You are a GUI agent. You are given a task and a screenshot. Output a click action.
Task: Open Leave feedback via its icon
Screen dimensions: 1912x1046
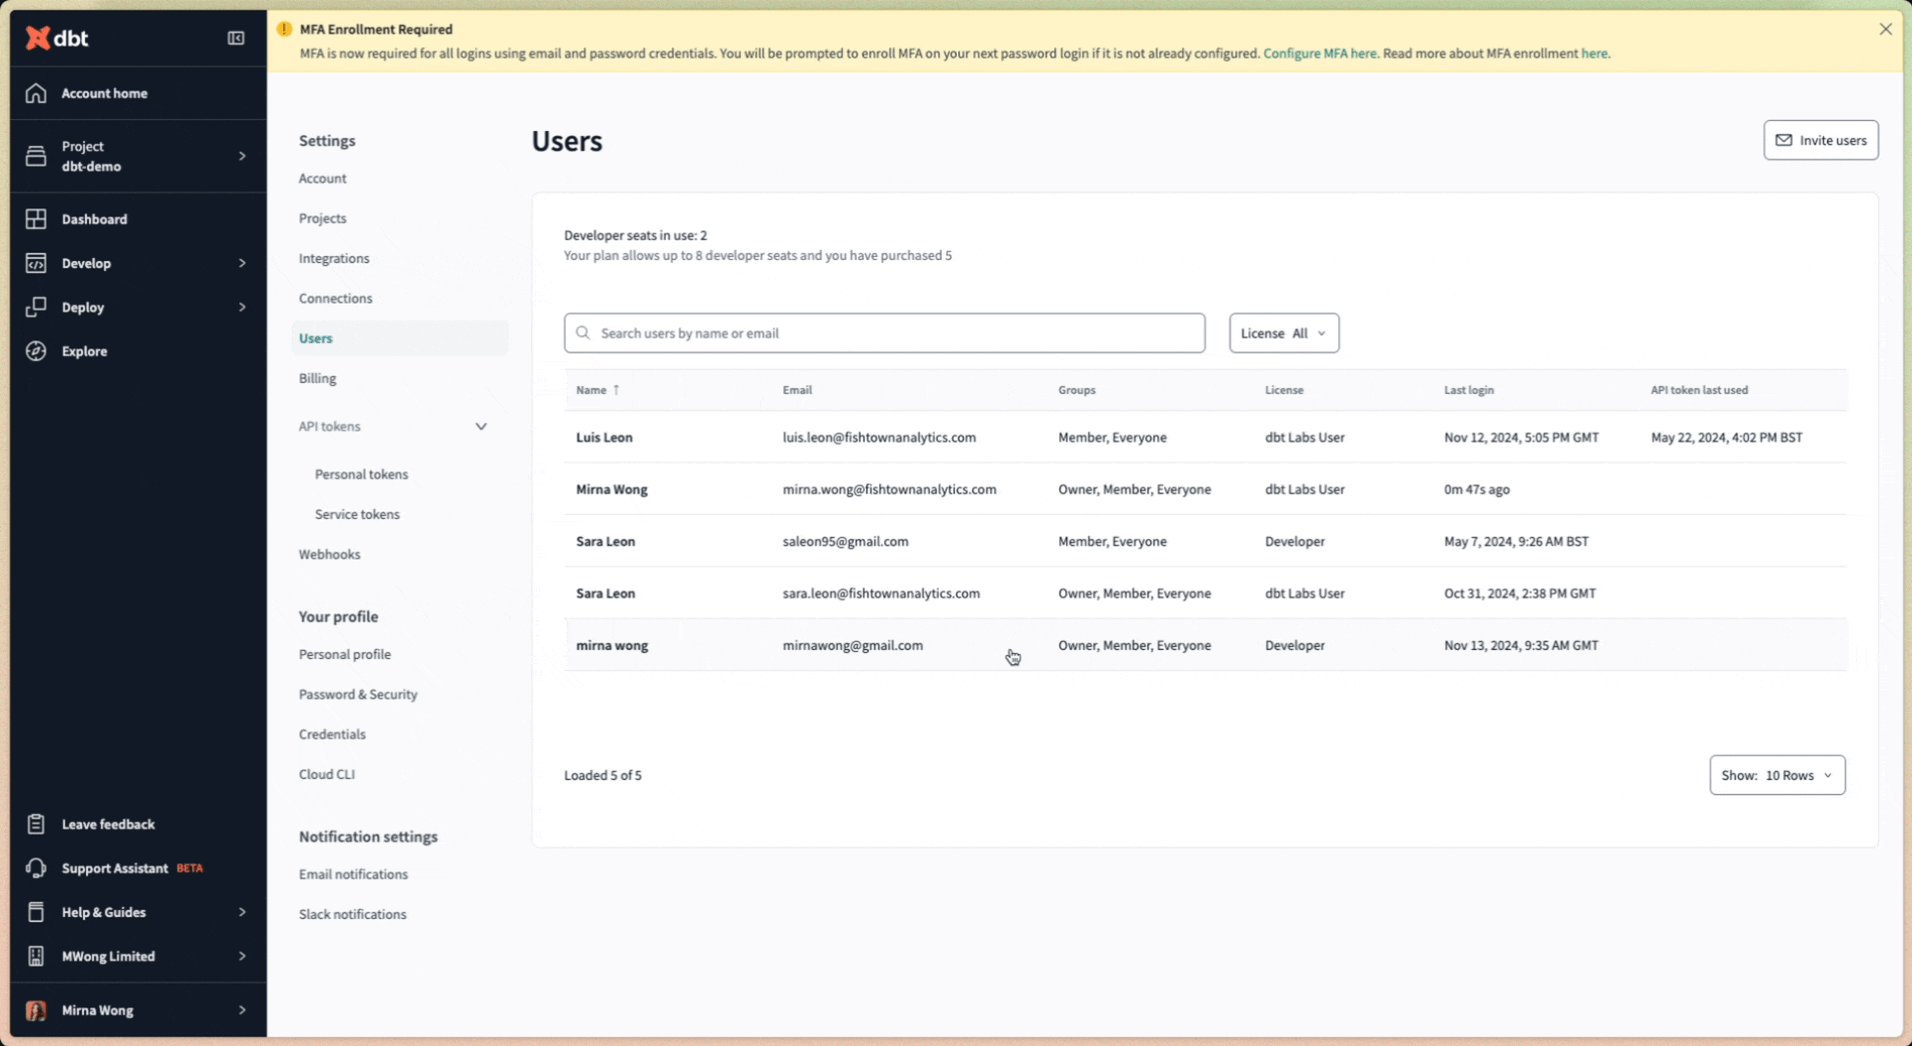(35, 823)
